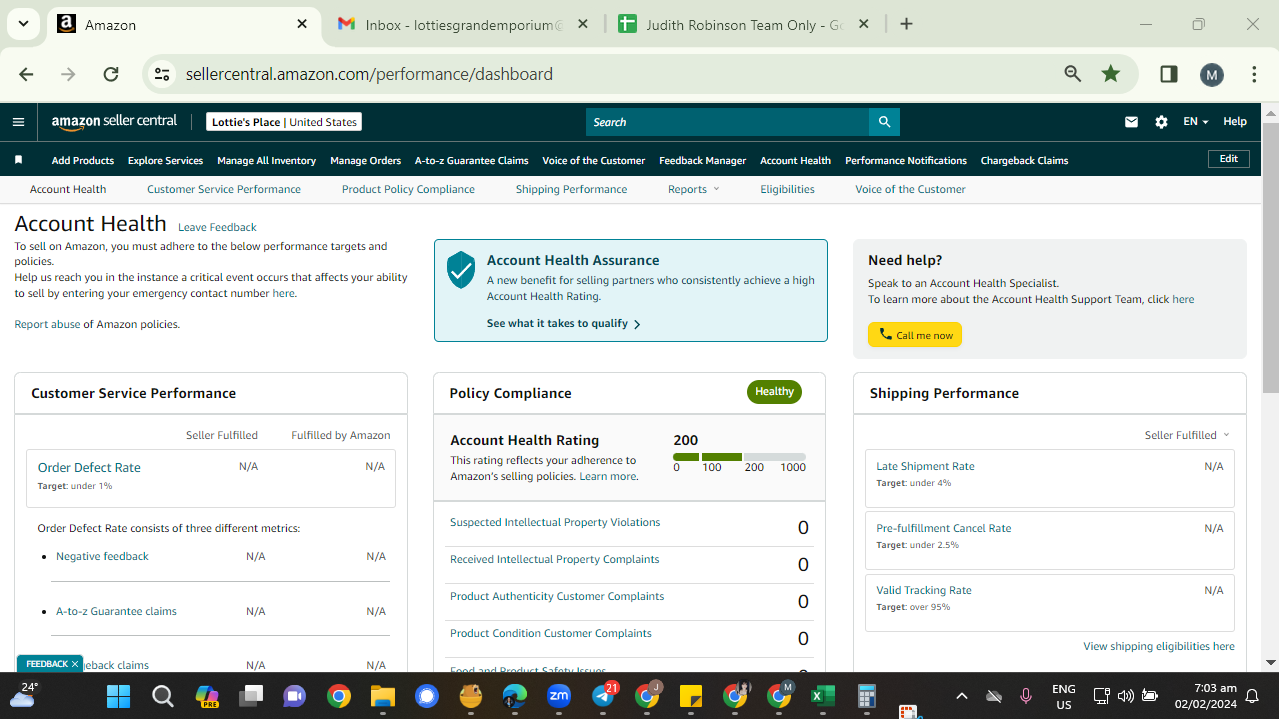Click the Account Health Assurance shield icon
Image resolution: width=1279 pixels, height=719 pixels.
tap(461, 270)
